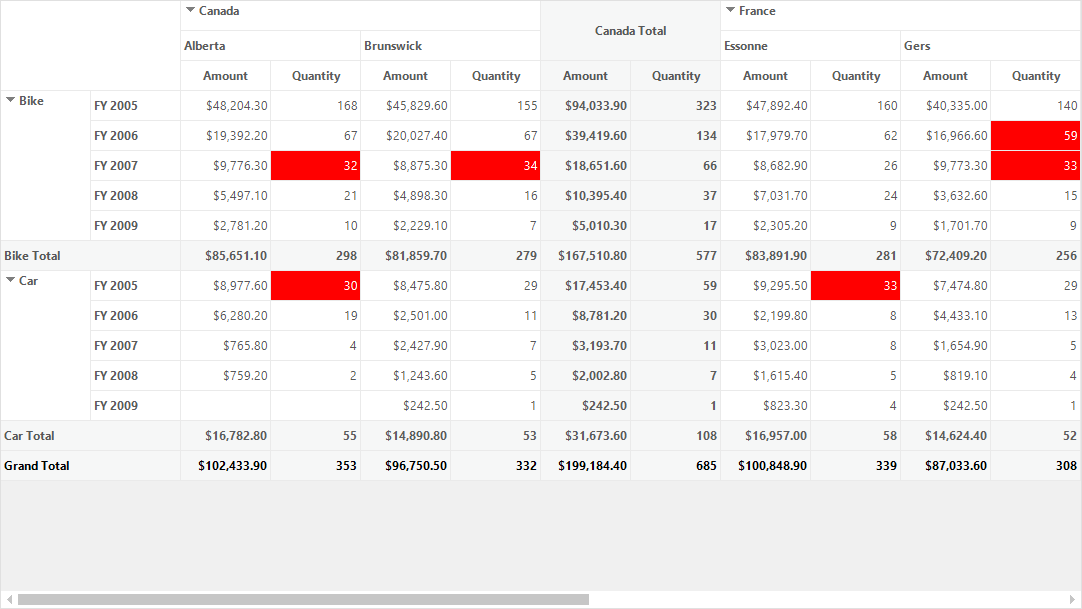Click Brunswick's Quantity column header

coord(495,76)
